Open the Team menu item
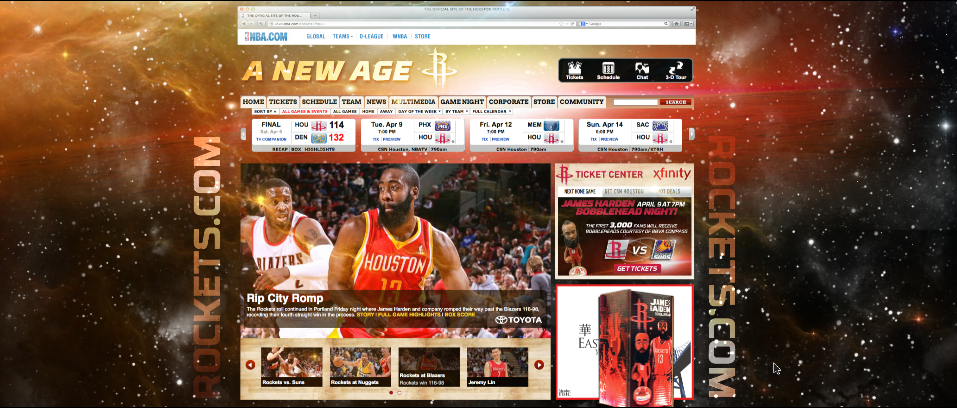This screenshot has width=957, height=408. [x=352, y=102]
